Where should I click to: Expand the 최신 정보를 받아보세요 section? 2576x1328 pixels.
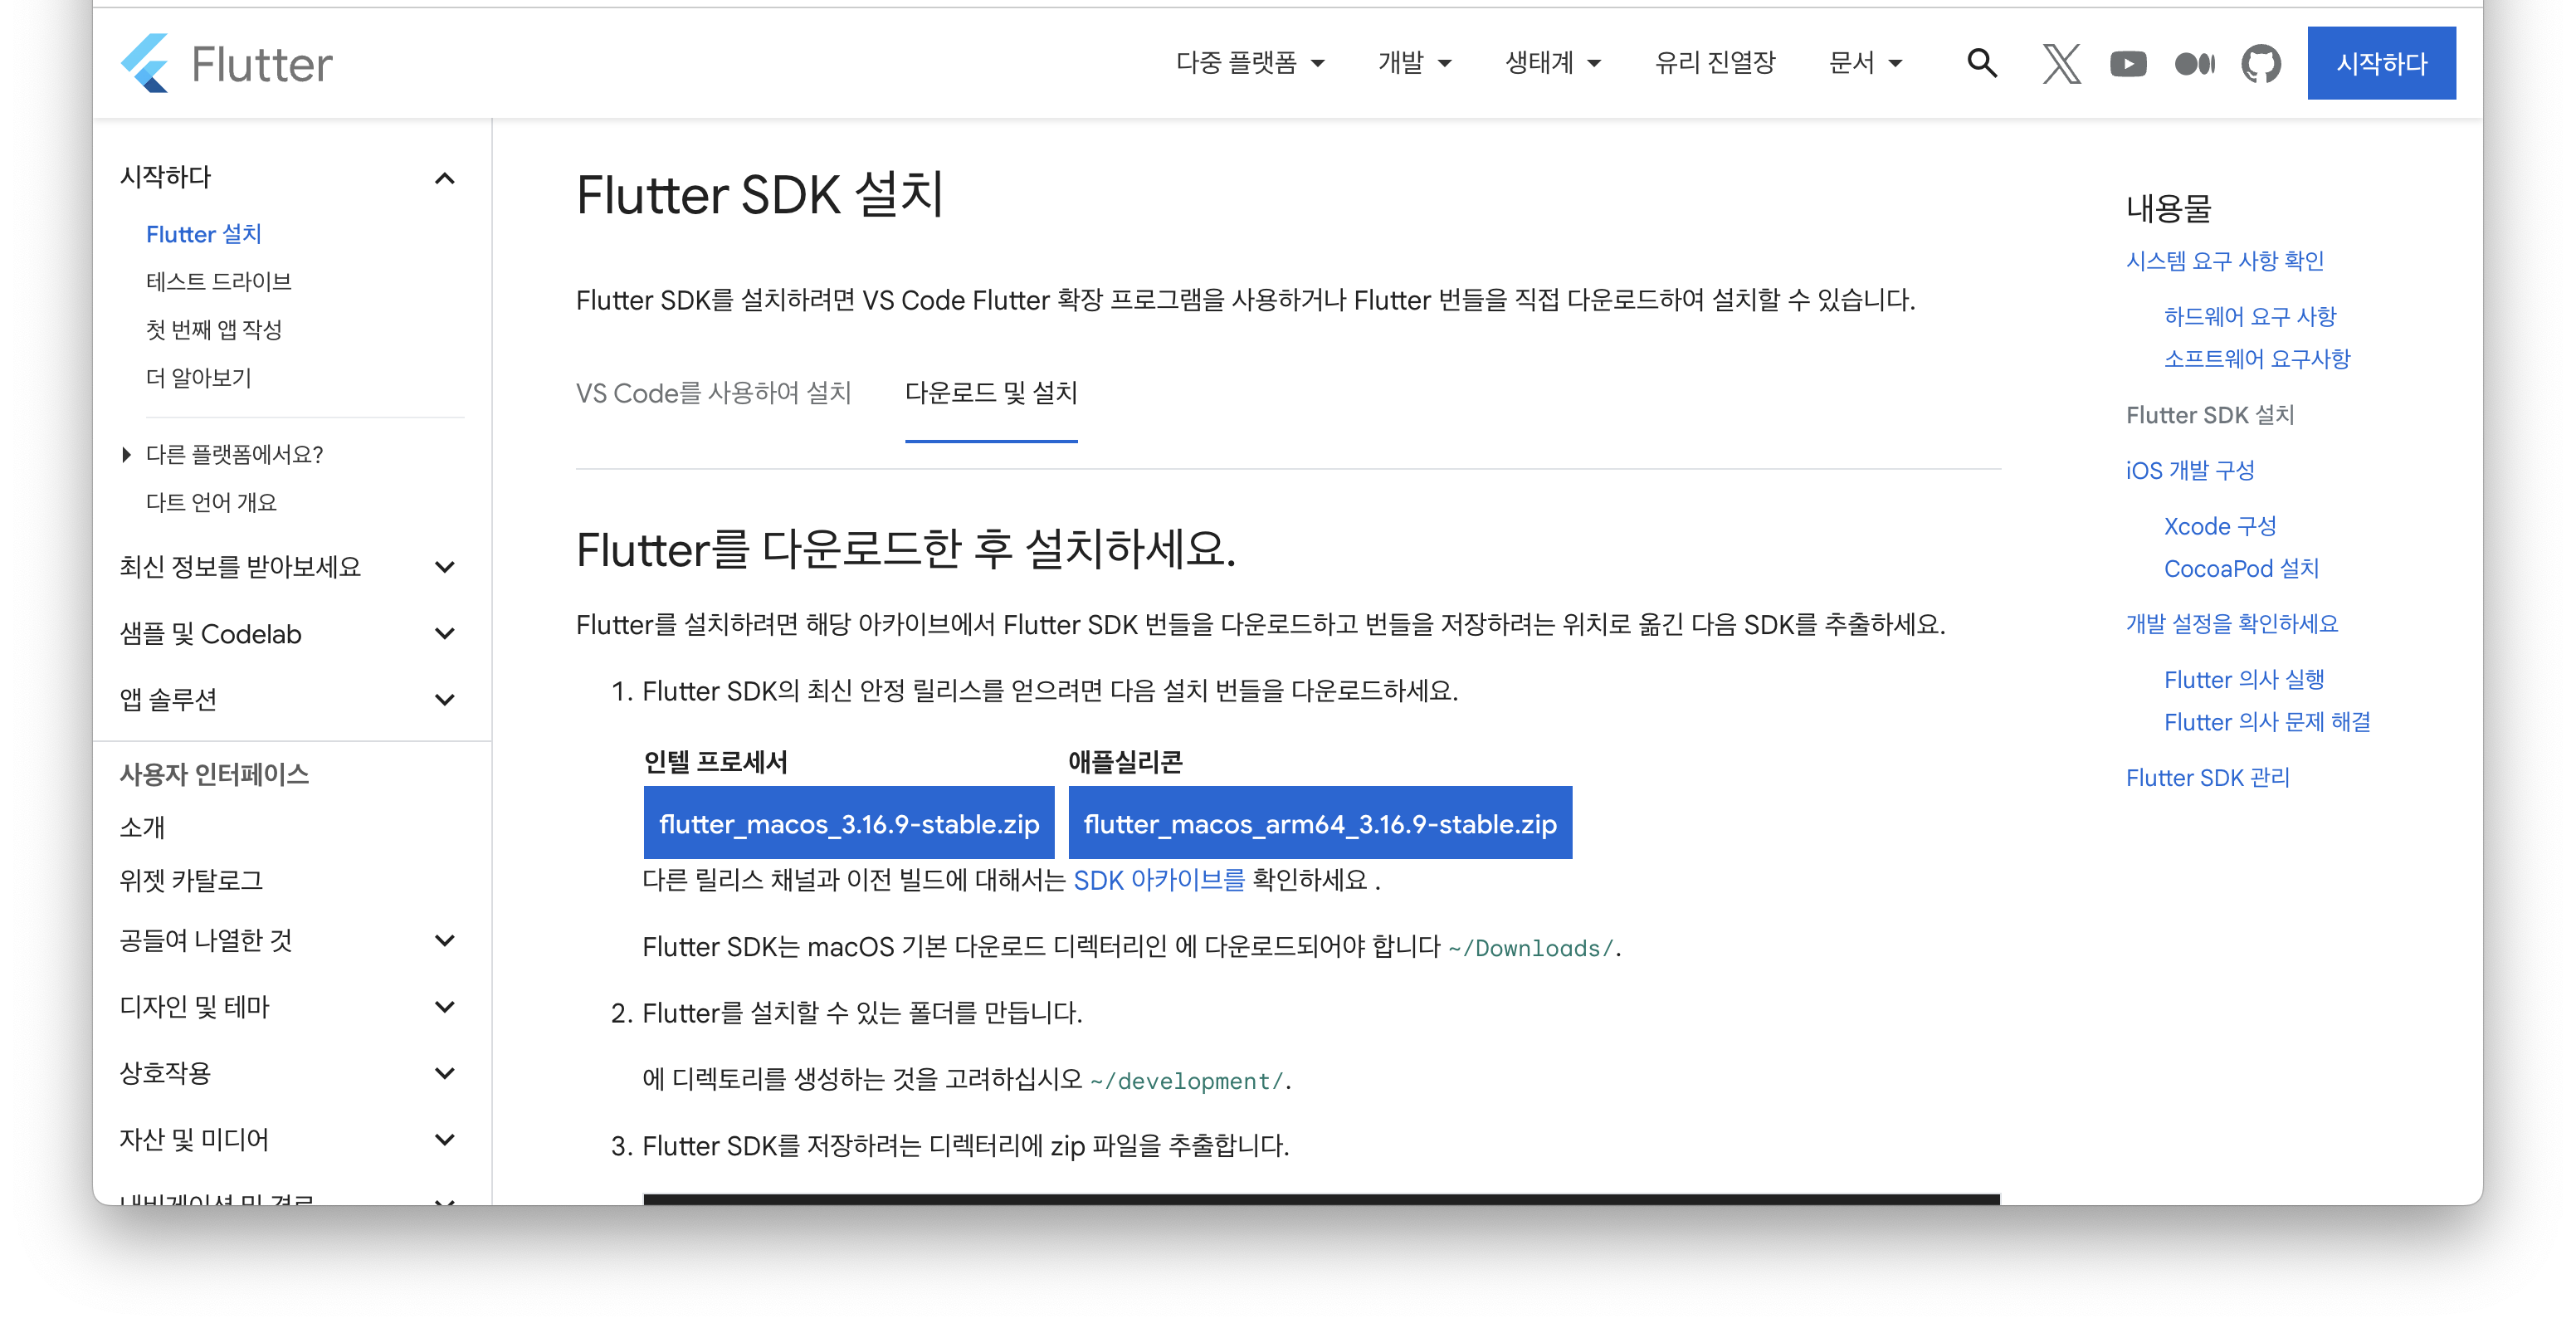[x=445, y=567]
